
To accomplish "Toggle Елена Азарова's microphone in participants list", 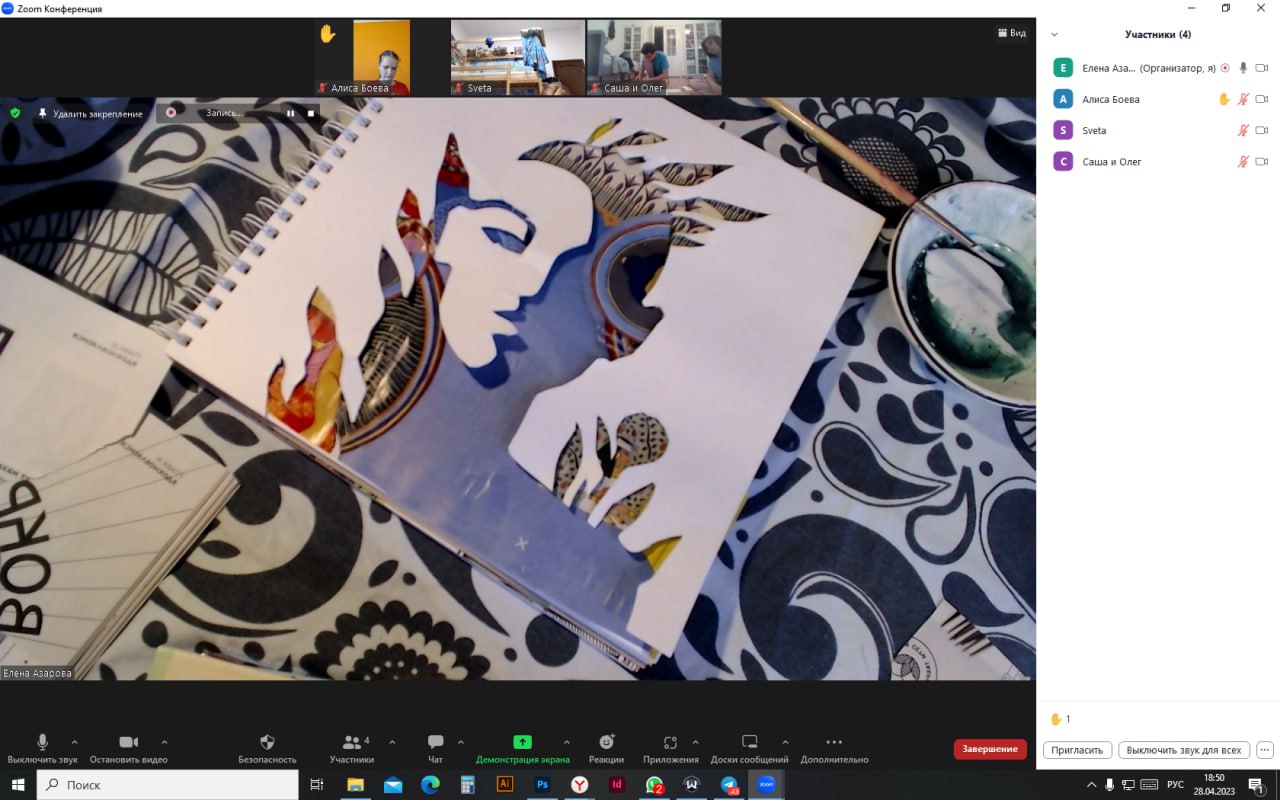I will 1243,68.
